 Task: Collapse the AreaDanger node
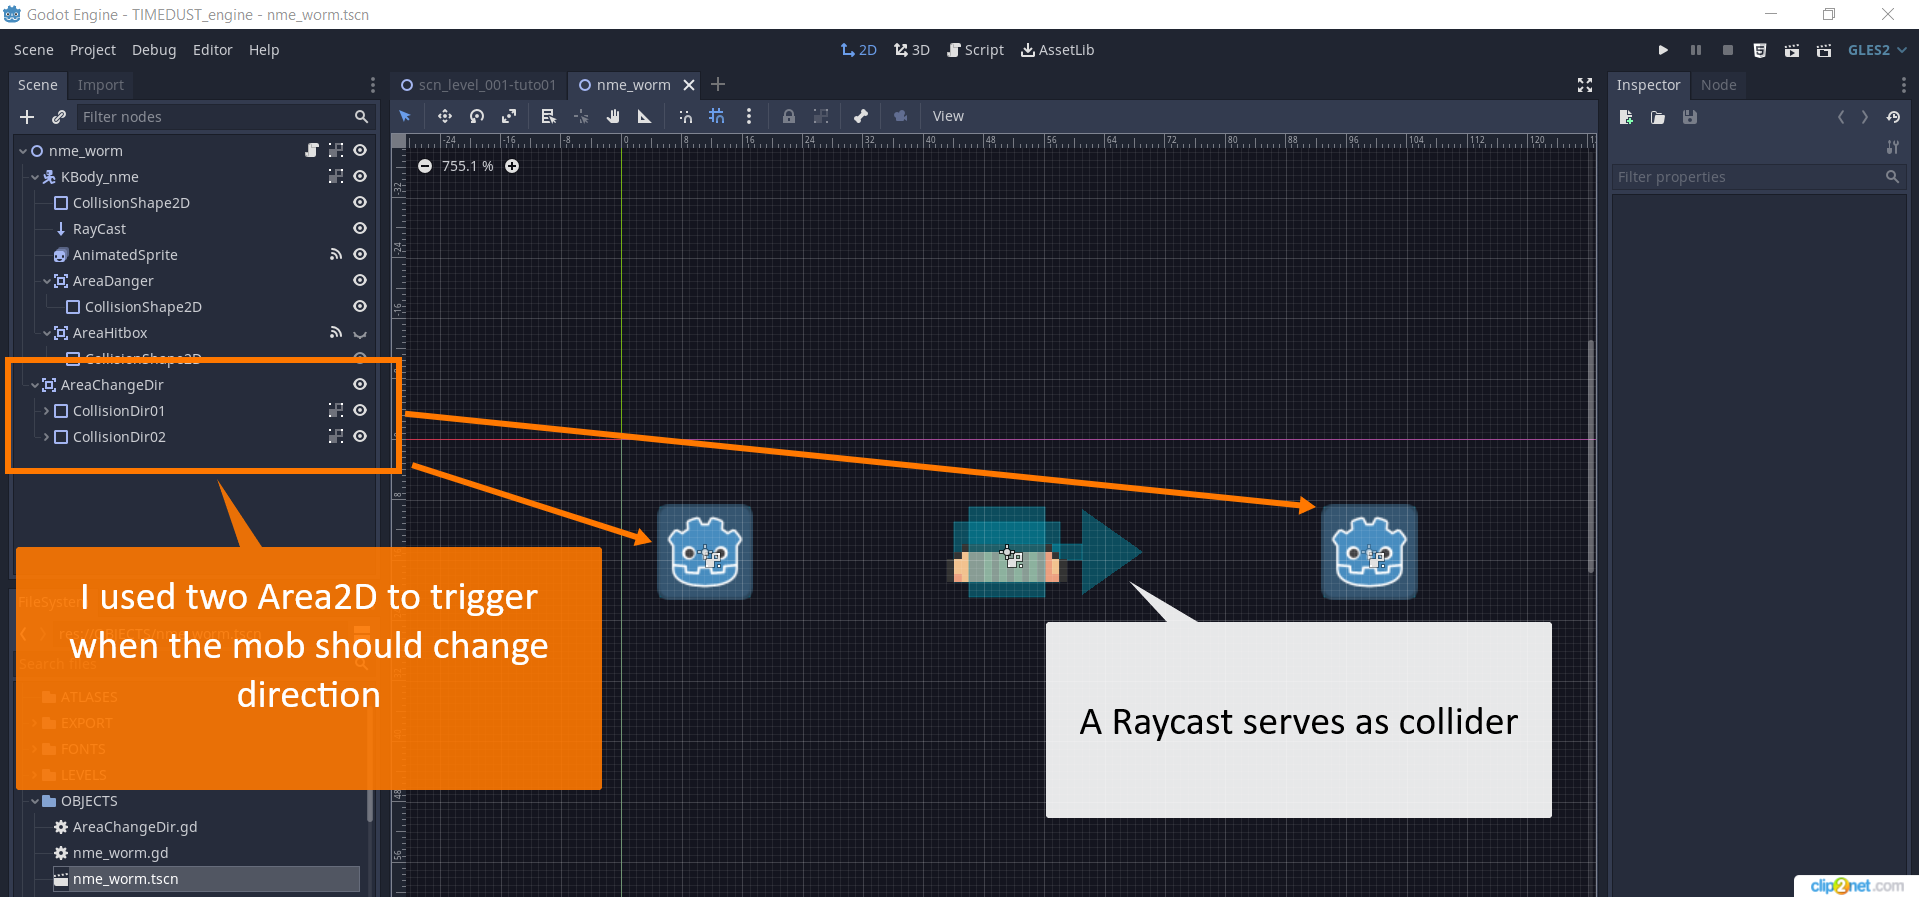pos(47,281)
